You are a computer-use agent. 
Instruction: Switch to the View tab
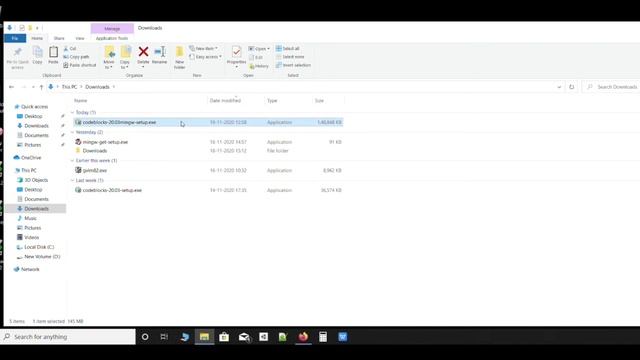tap(80, 38)
